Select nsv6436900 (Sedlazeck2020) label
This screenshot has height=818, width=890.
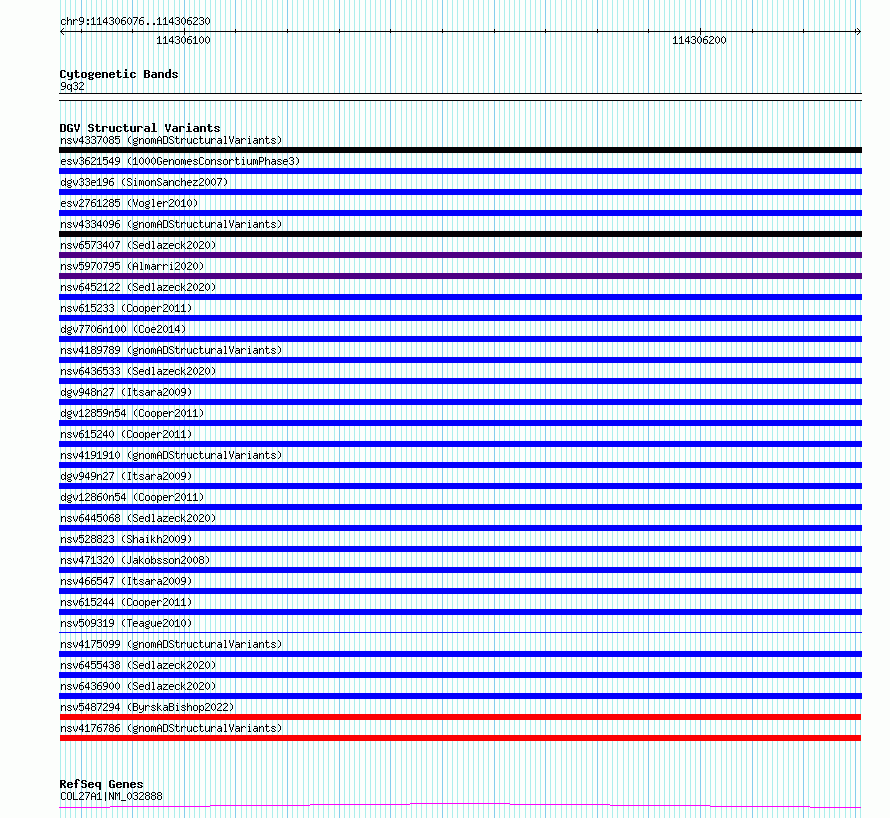[x=138, y=686]
